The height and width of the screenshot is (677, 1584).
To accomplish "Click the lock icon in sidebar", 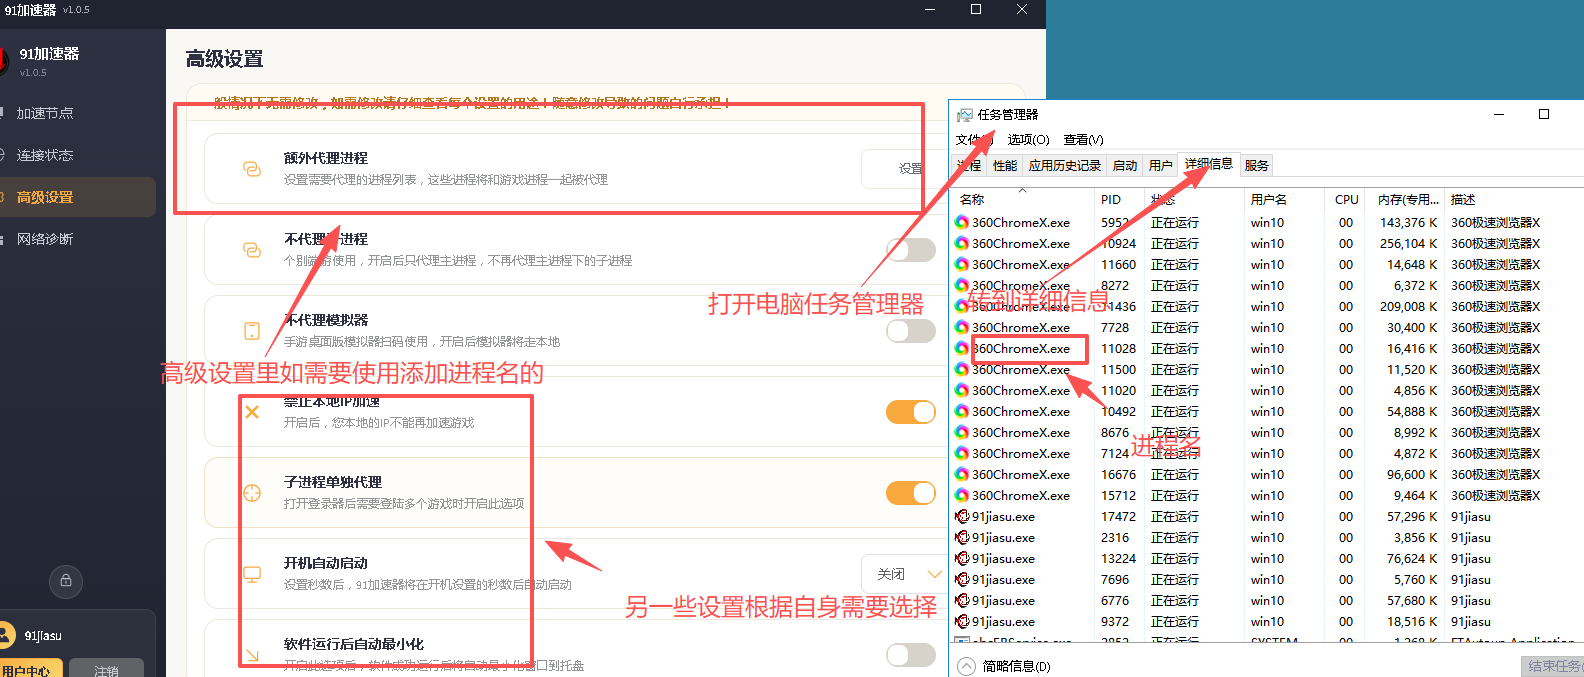I will tap(66, 581).
